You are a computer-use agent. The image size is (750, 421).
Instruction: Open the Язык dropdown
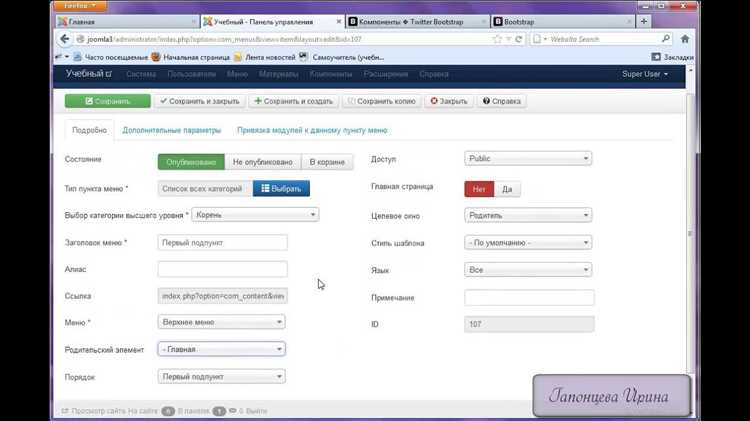point(528,270)
